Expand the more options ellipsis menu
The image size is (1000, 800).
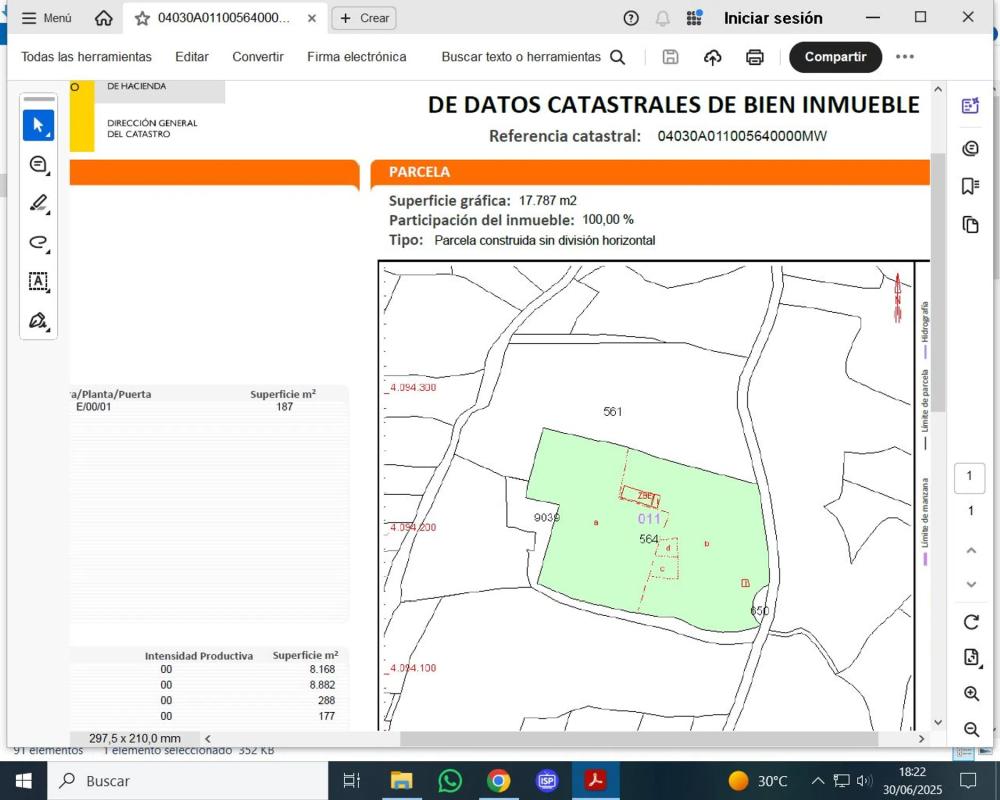[905, 57]
